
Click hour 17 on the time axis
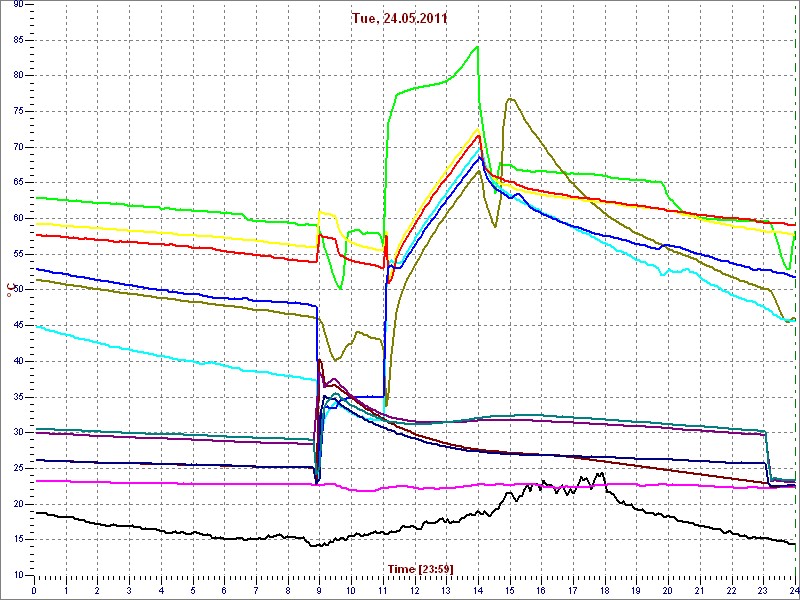click(572, 590)
